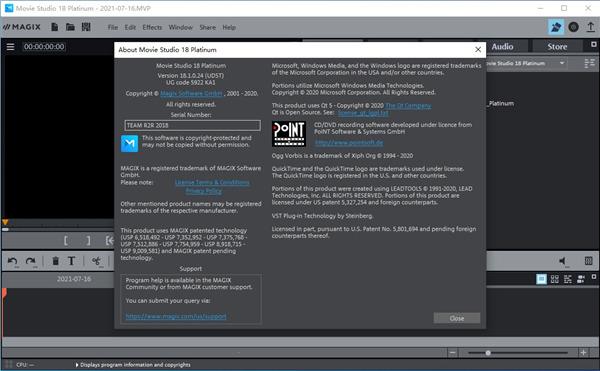Image resolution: width=600 pixels, height=371 pixels.
Task: Maximize the media pool panel
Action: [x=593, y=44]
